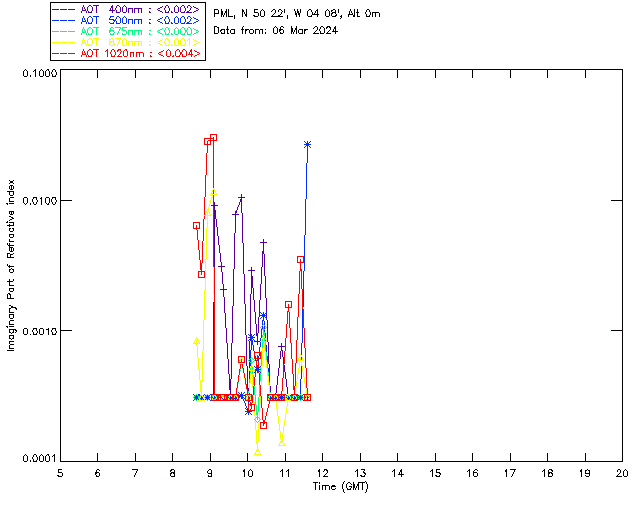
Task: Click the purple plus marker peak near 10 GMT
Action: (242, 198)
